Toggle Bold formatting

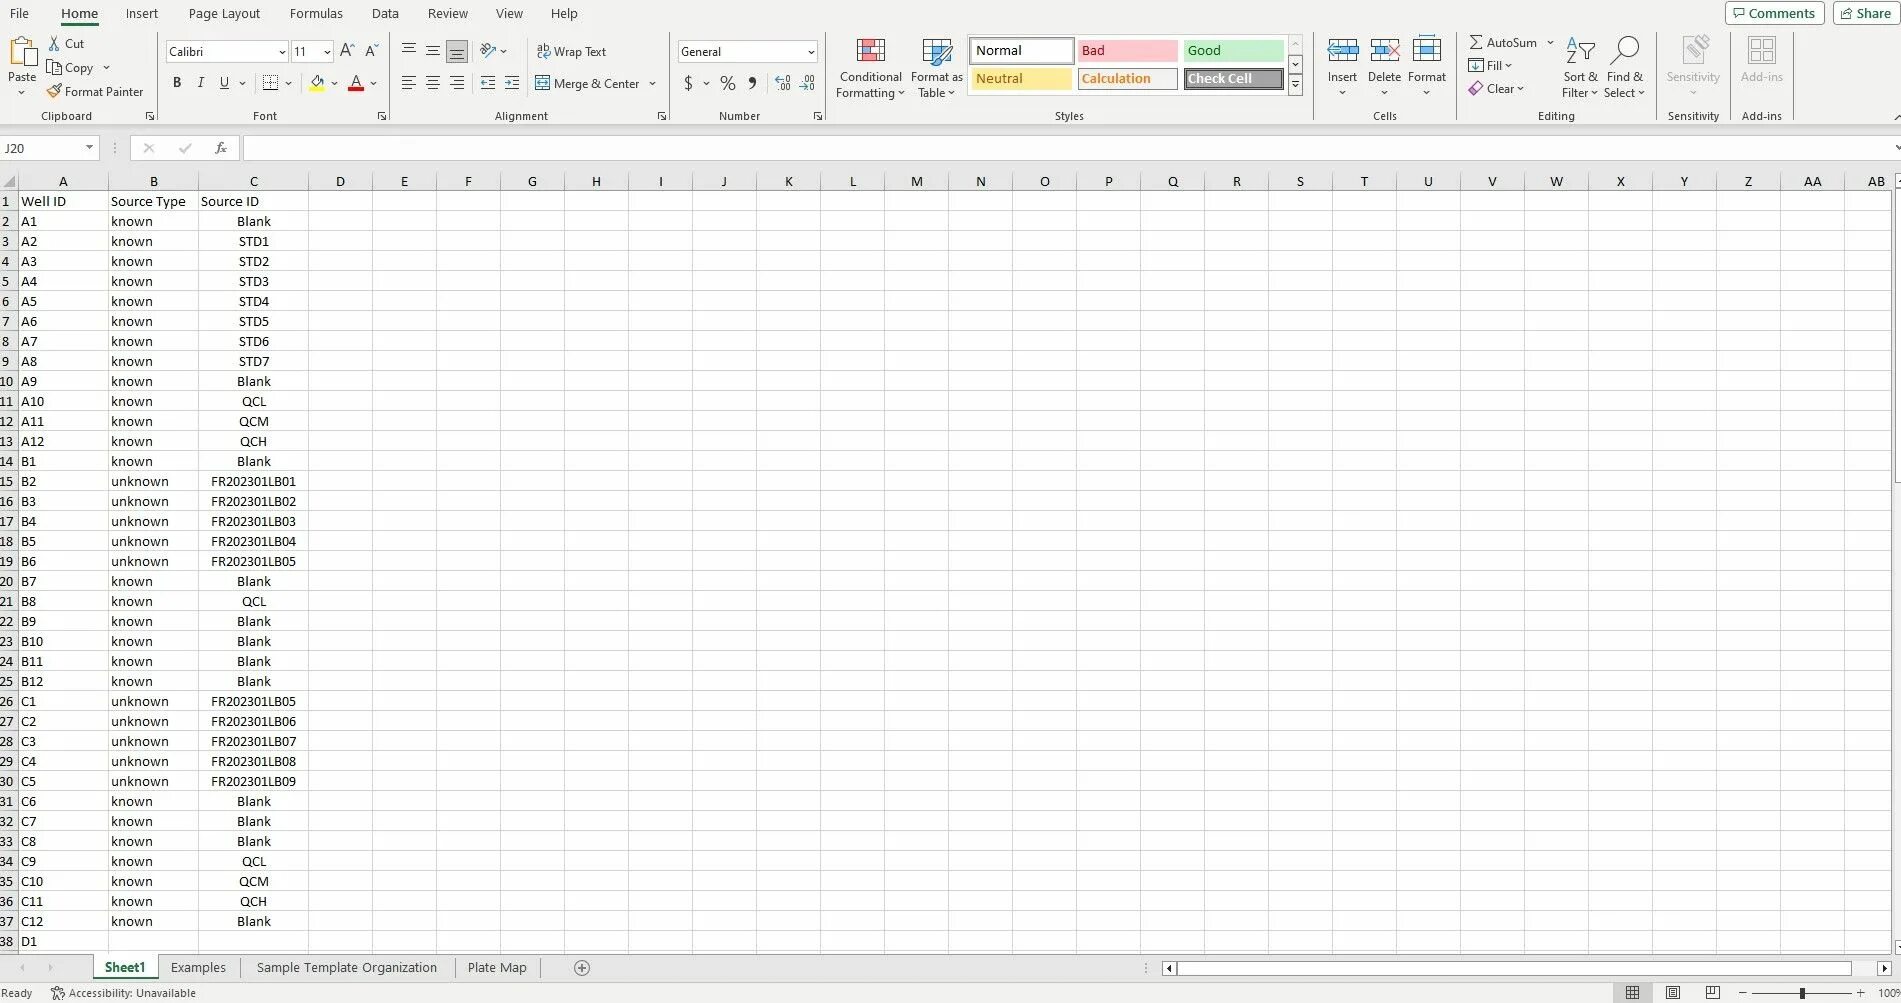[177, 83]
